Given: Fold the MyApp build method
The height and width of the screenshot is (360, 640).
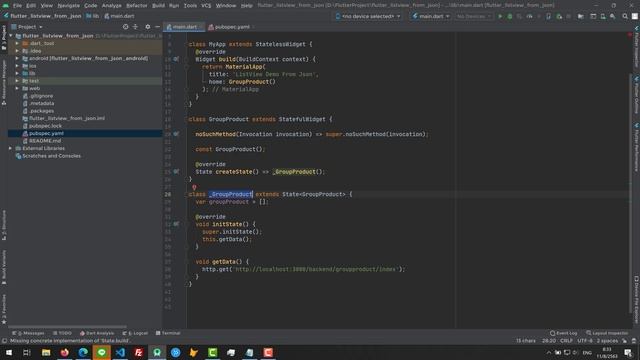Looking at the screenshot, I should (x=187, y=59).
